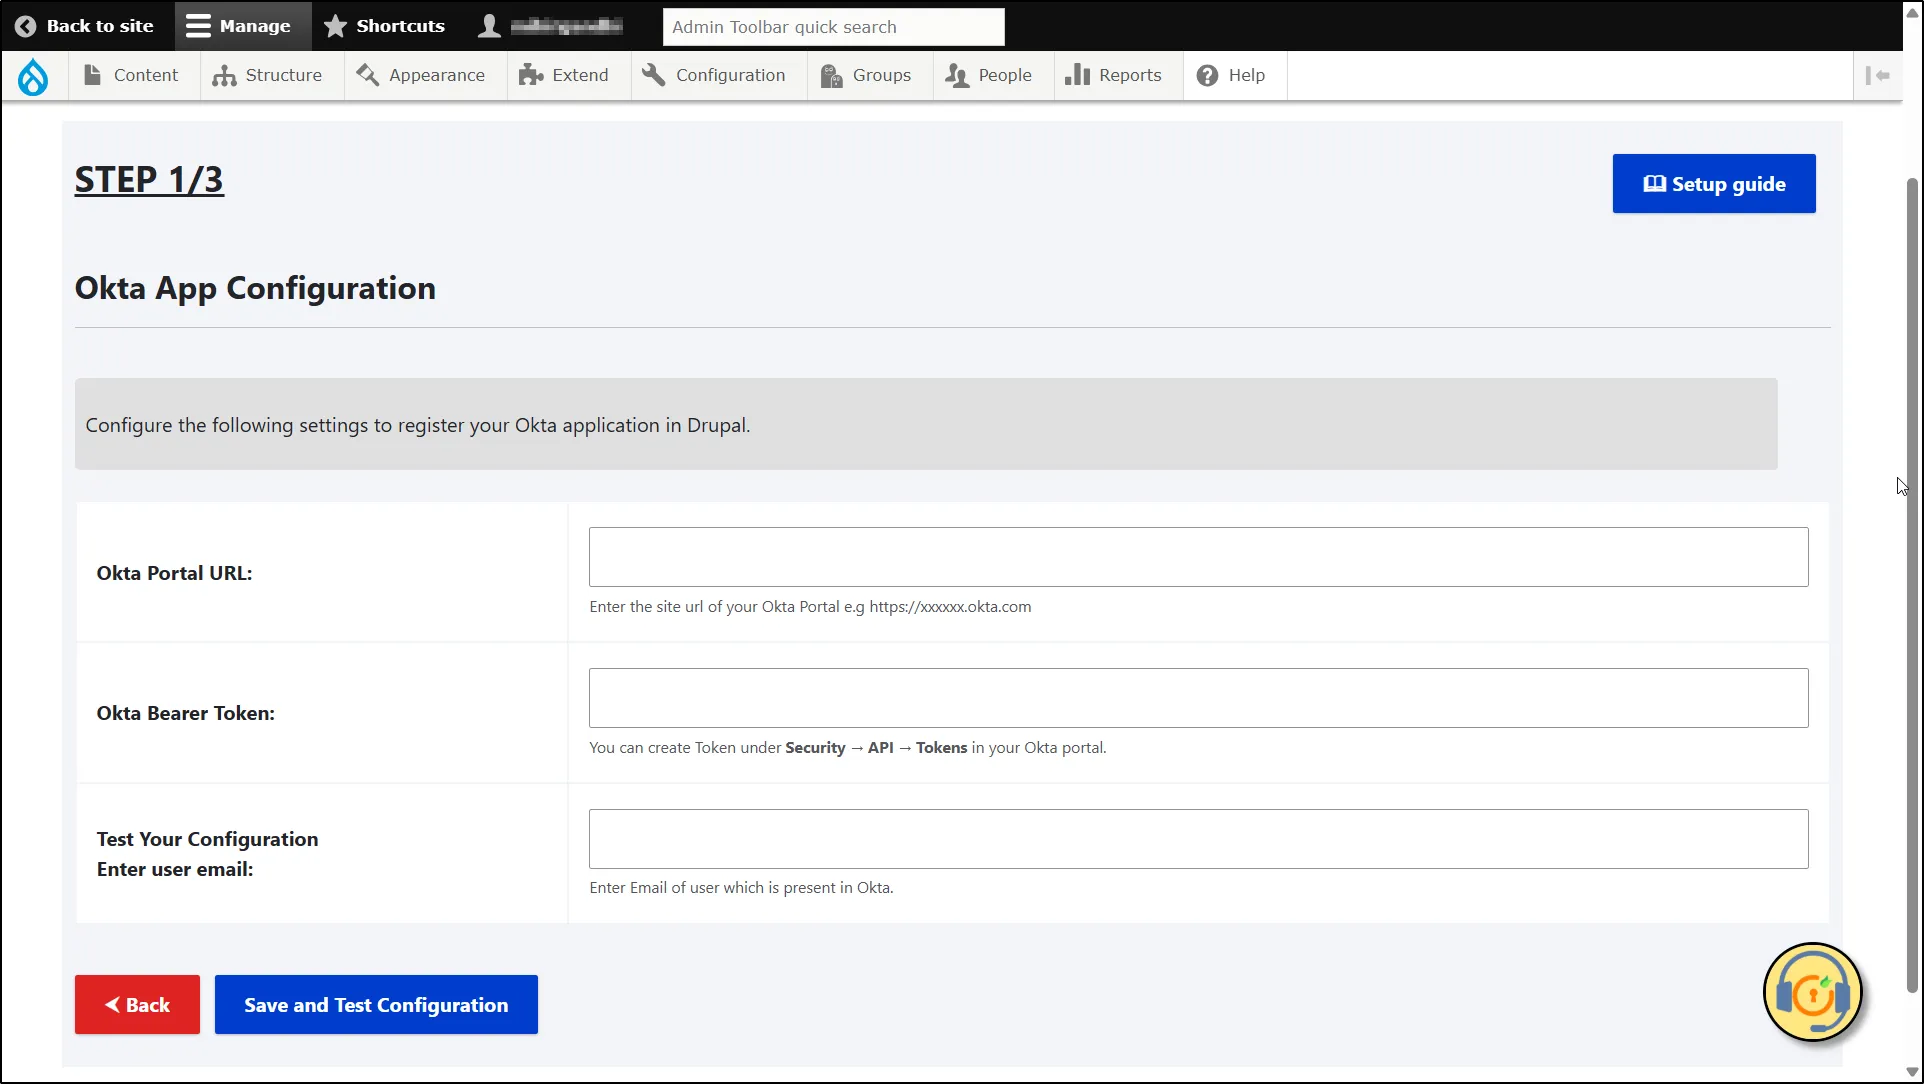Open the Shortcuts toolbar tab
1924x1084 pixels.
click(388, 26)
